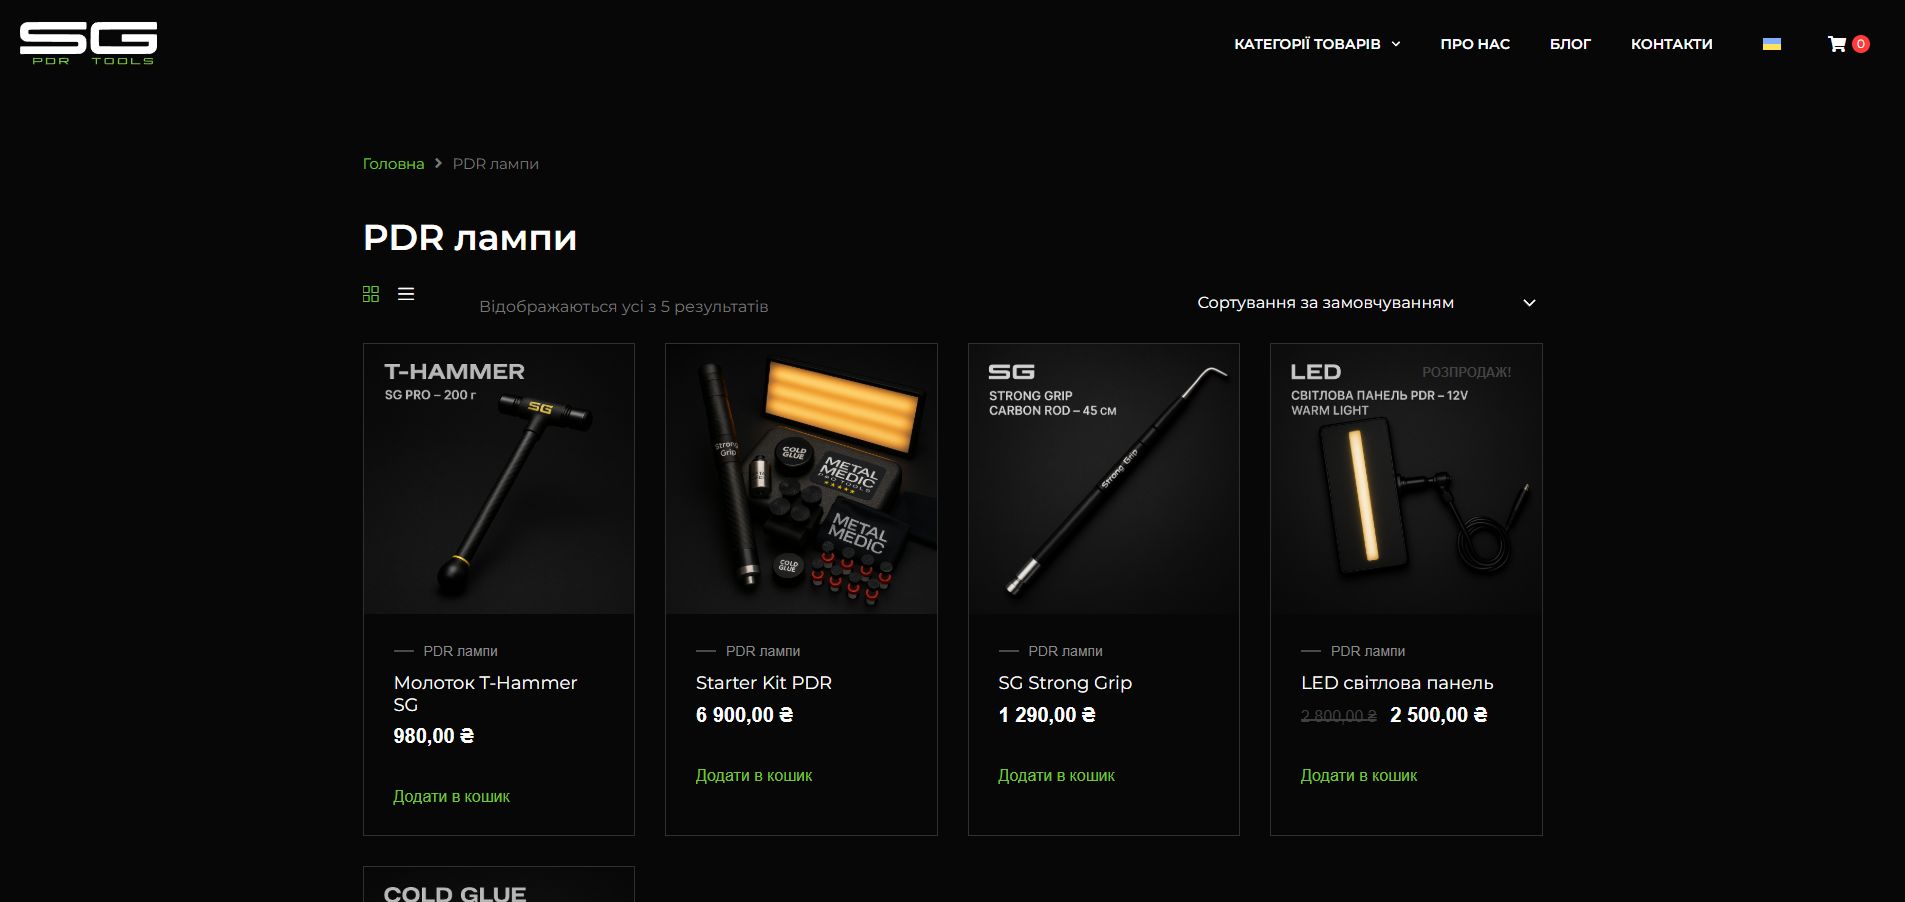1905x902 pixels.
Task: Switch to grid view layout
Action: (x=371, y=294)
